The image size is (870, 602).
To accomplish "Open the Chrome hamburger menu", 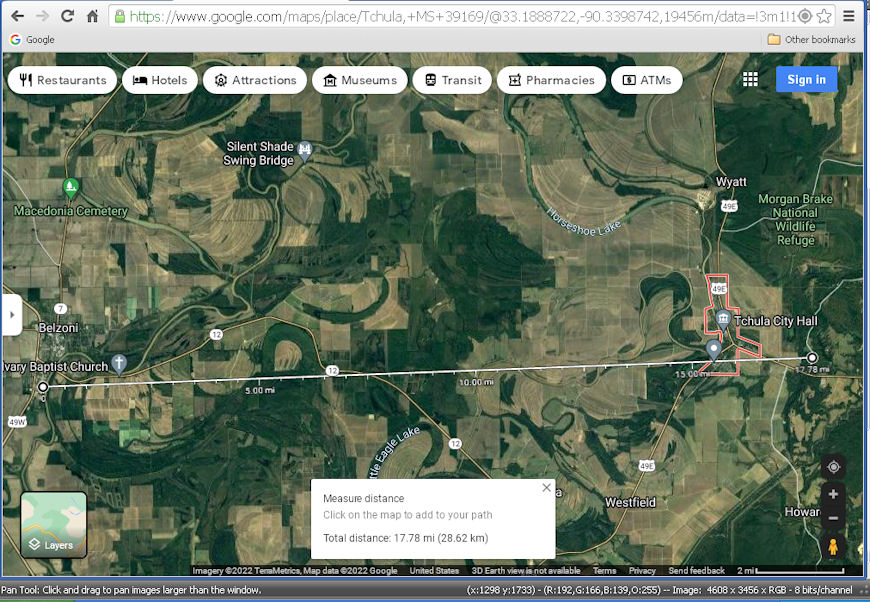I will click(849, 16).
